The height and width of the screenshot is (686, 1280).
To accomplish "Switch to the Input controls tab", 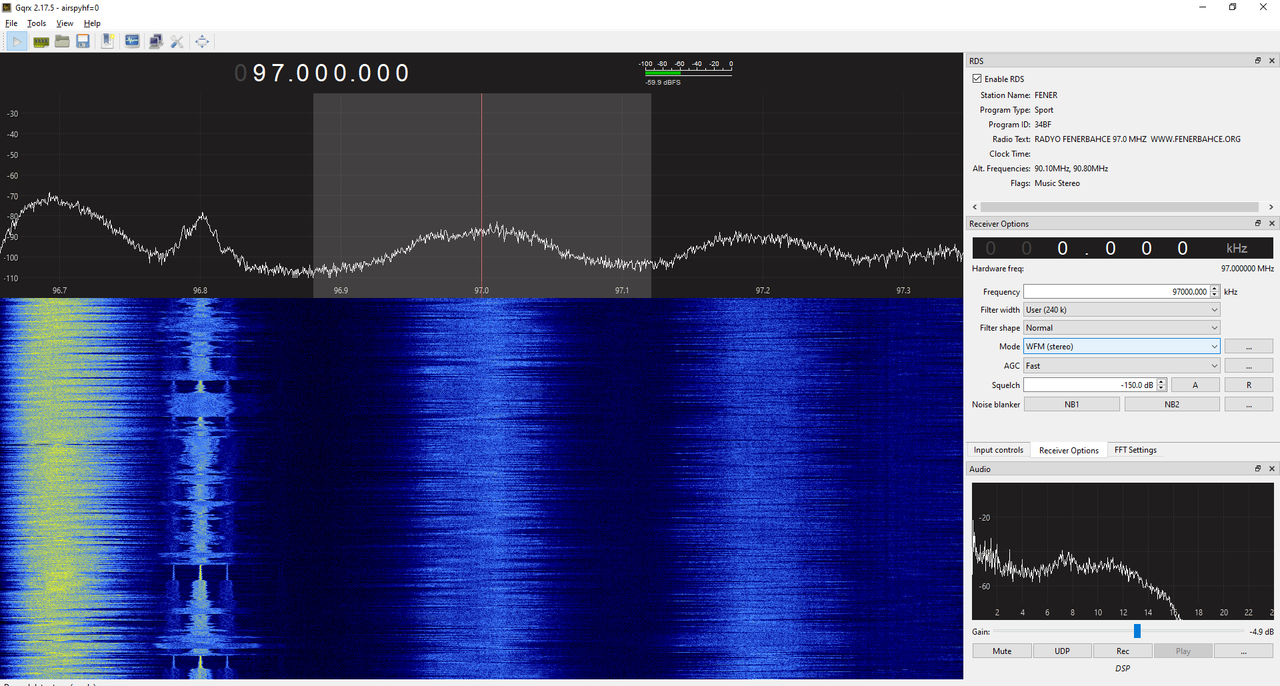I will [x=998, y=450].
